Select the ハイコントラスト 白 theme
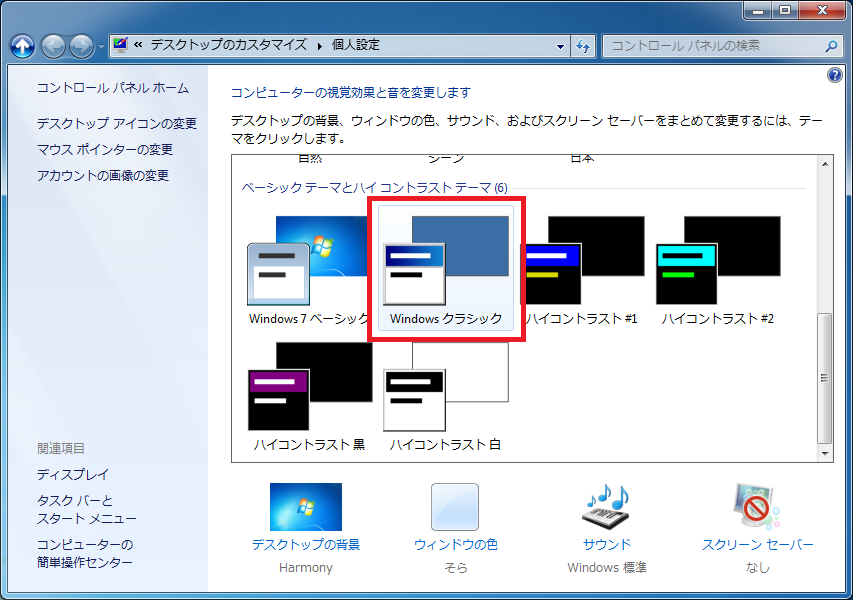This screenshot has width=853, height=600. (446, 396)
